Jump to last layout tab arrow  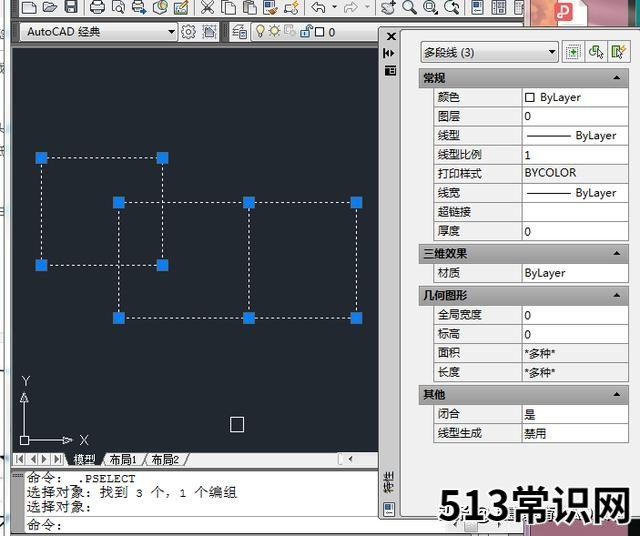[58, 459]
